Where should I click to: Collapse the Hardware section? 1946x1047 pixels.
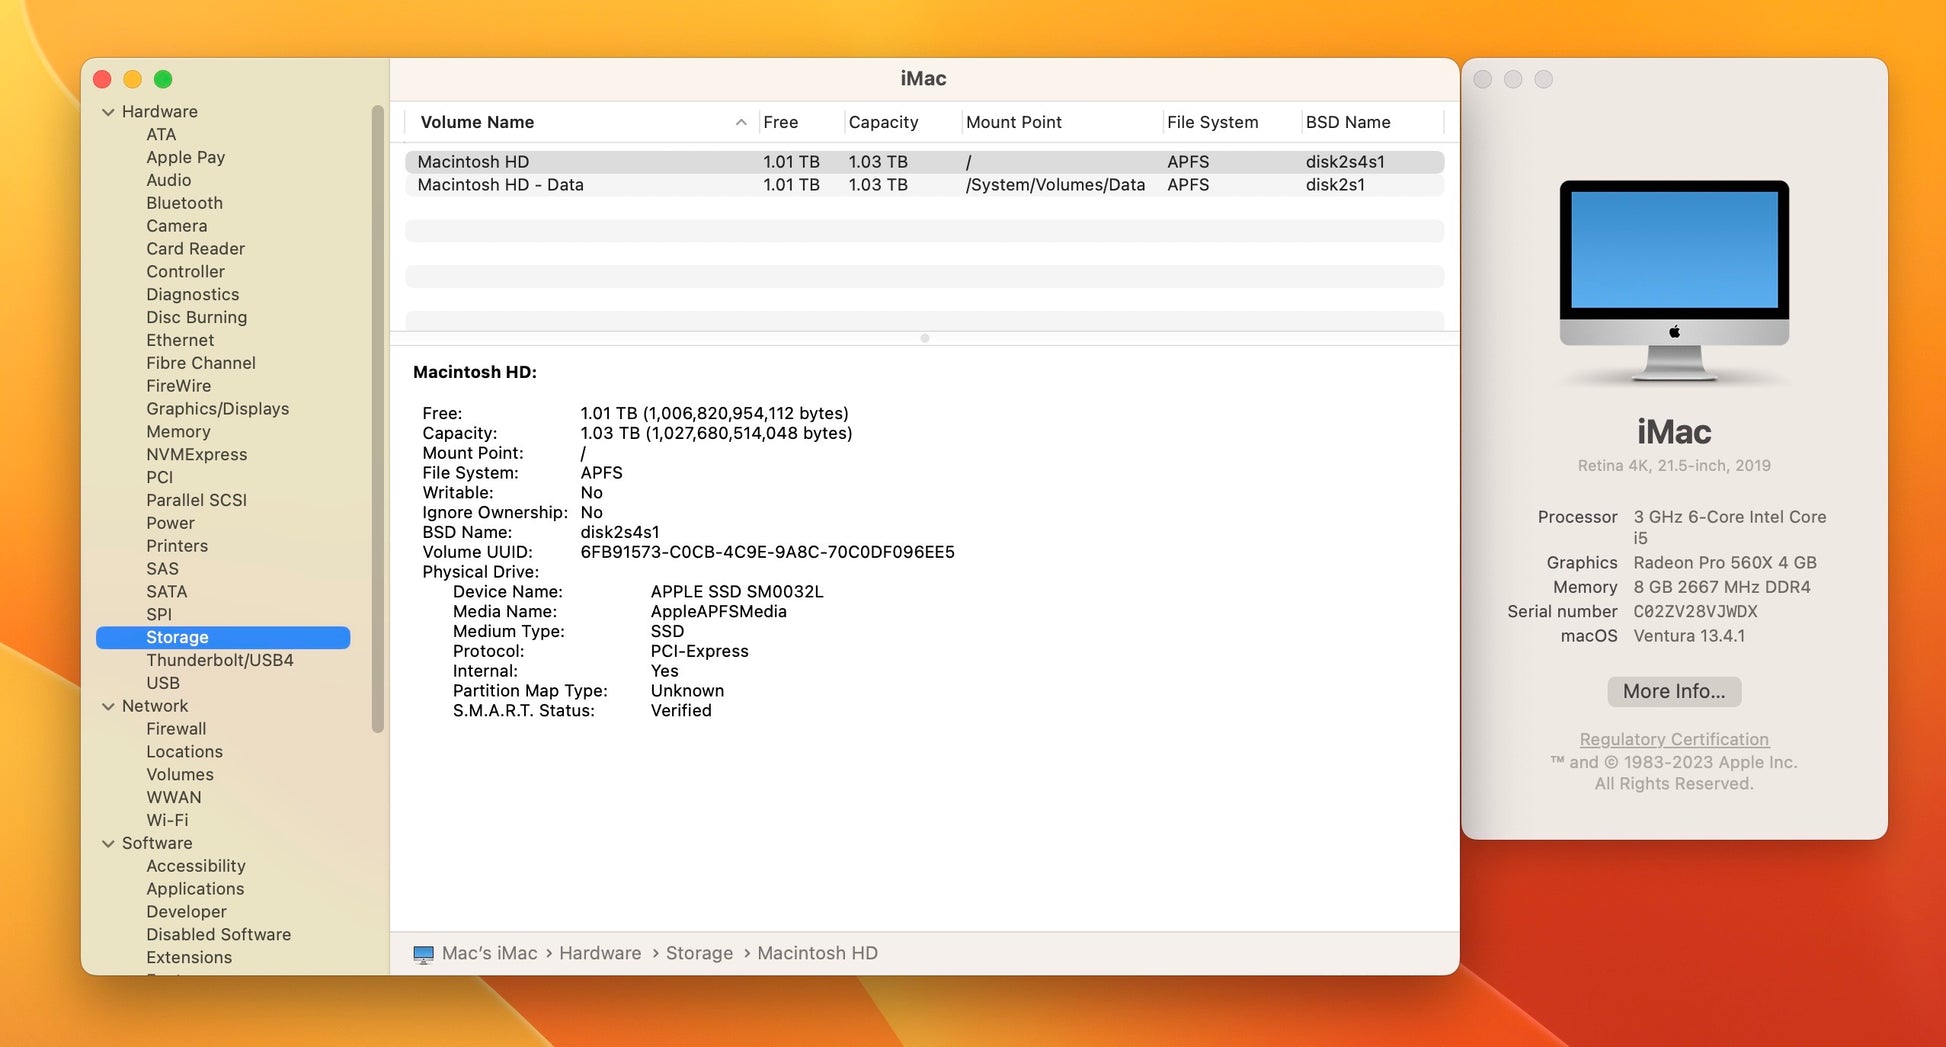click(x=108, y=112)
